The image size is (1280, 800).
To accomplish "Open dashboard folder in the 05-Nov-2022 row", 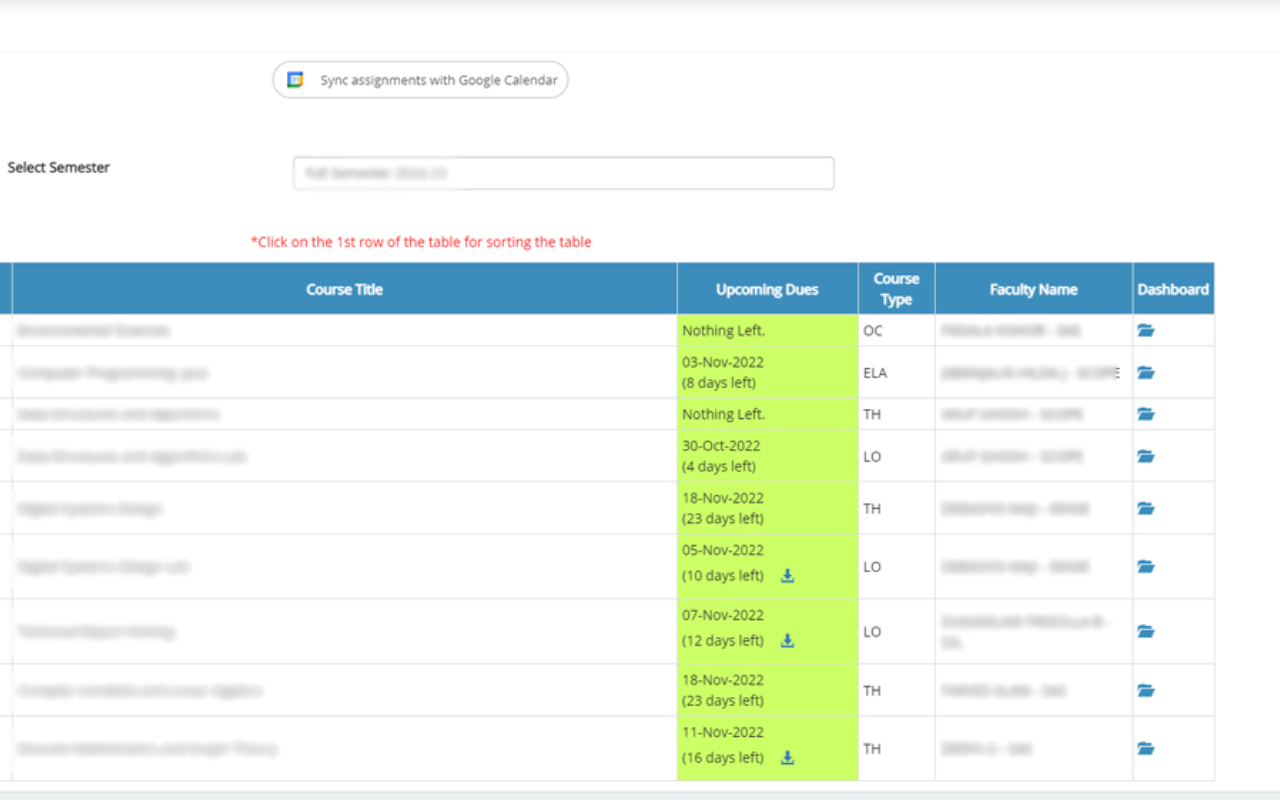I will coord(1146,566).
